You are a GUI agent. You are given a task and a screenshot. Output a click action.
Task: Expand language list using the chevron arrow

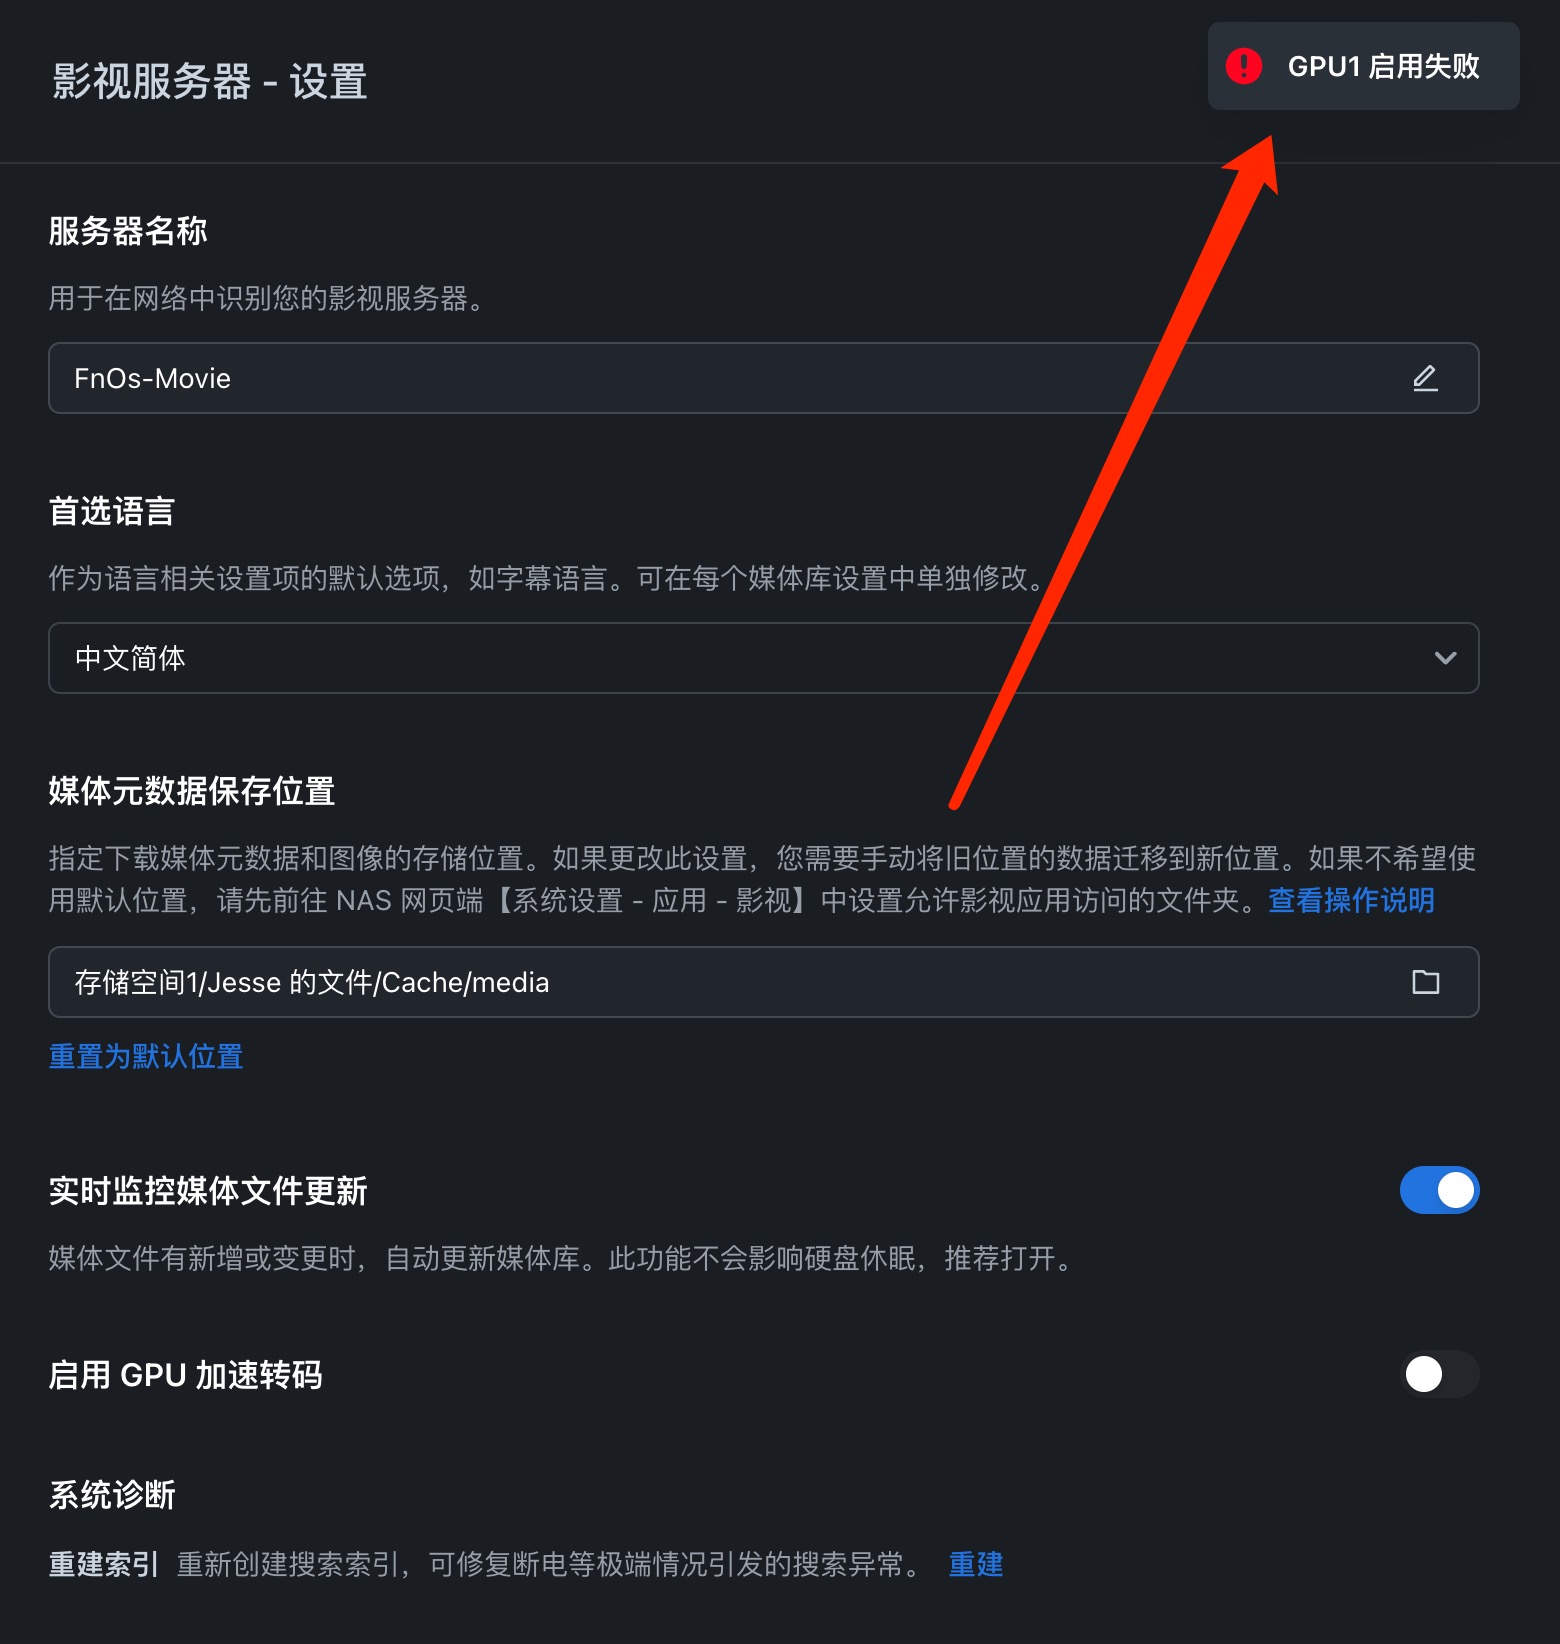coord(1445,658)
